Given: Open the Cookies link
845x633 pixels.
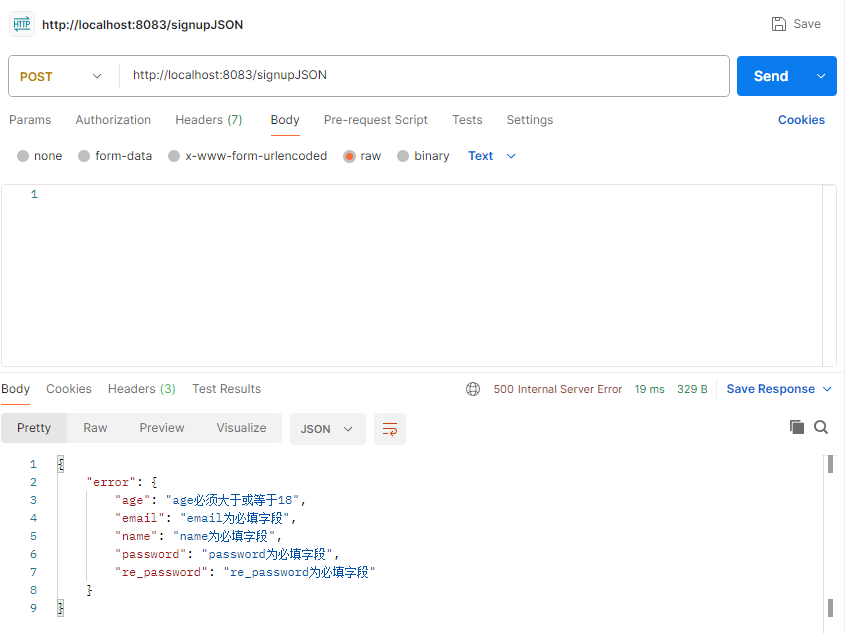Looking at the screenshot, I should [801, 120].
